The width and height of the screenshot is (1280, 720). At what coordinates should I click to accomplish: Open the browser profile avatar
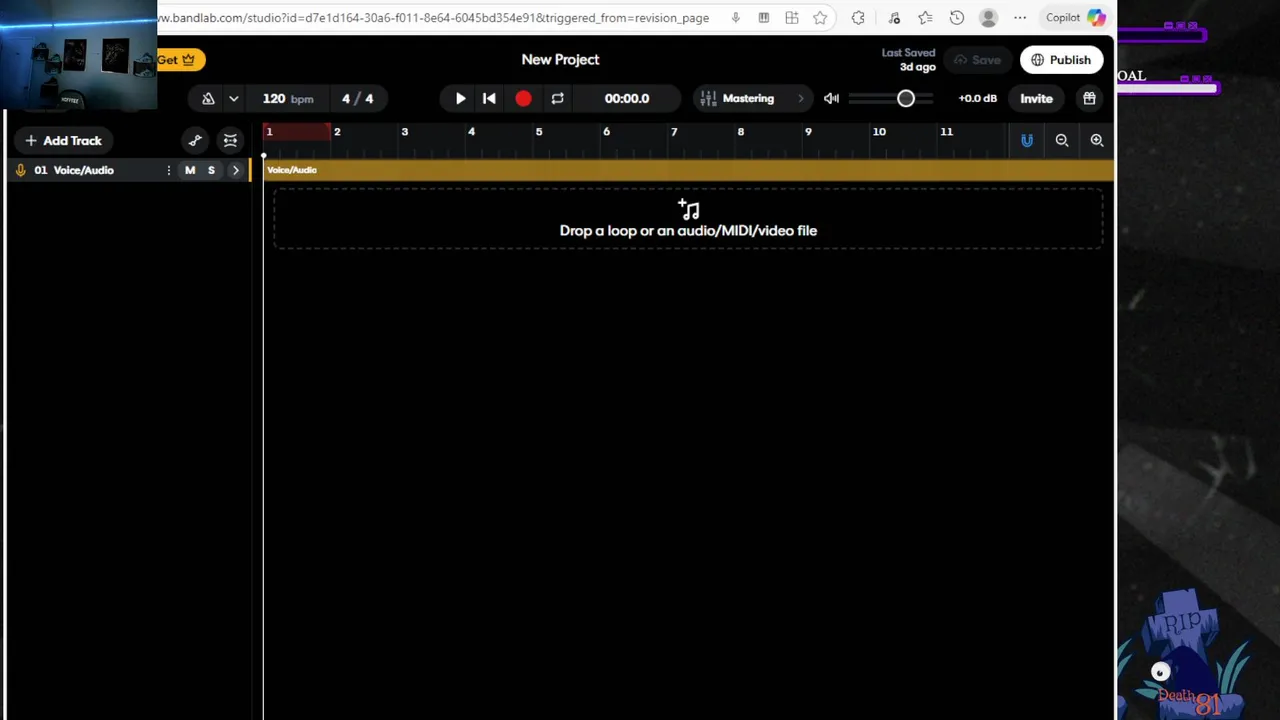tap(989, 18)
